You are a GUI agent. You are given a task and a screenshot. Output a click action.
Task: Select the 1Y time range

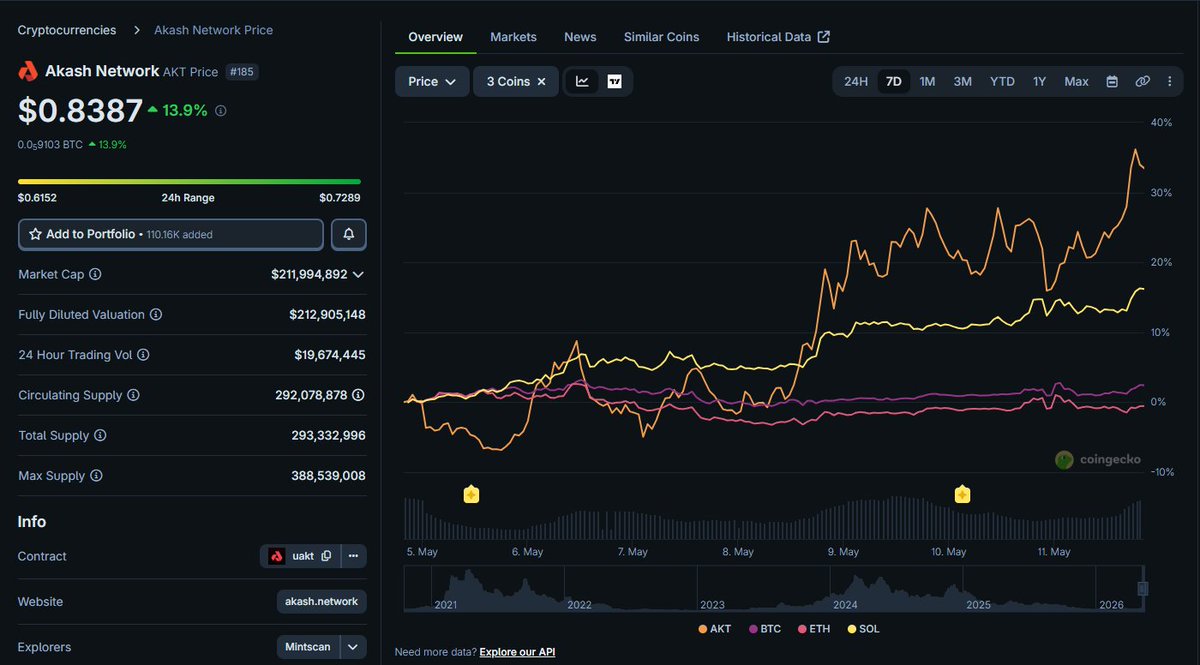tap(1039, 81)
